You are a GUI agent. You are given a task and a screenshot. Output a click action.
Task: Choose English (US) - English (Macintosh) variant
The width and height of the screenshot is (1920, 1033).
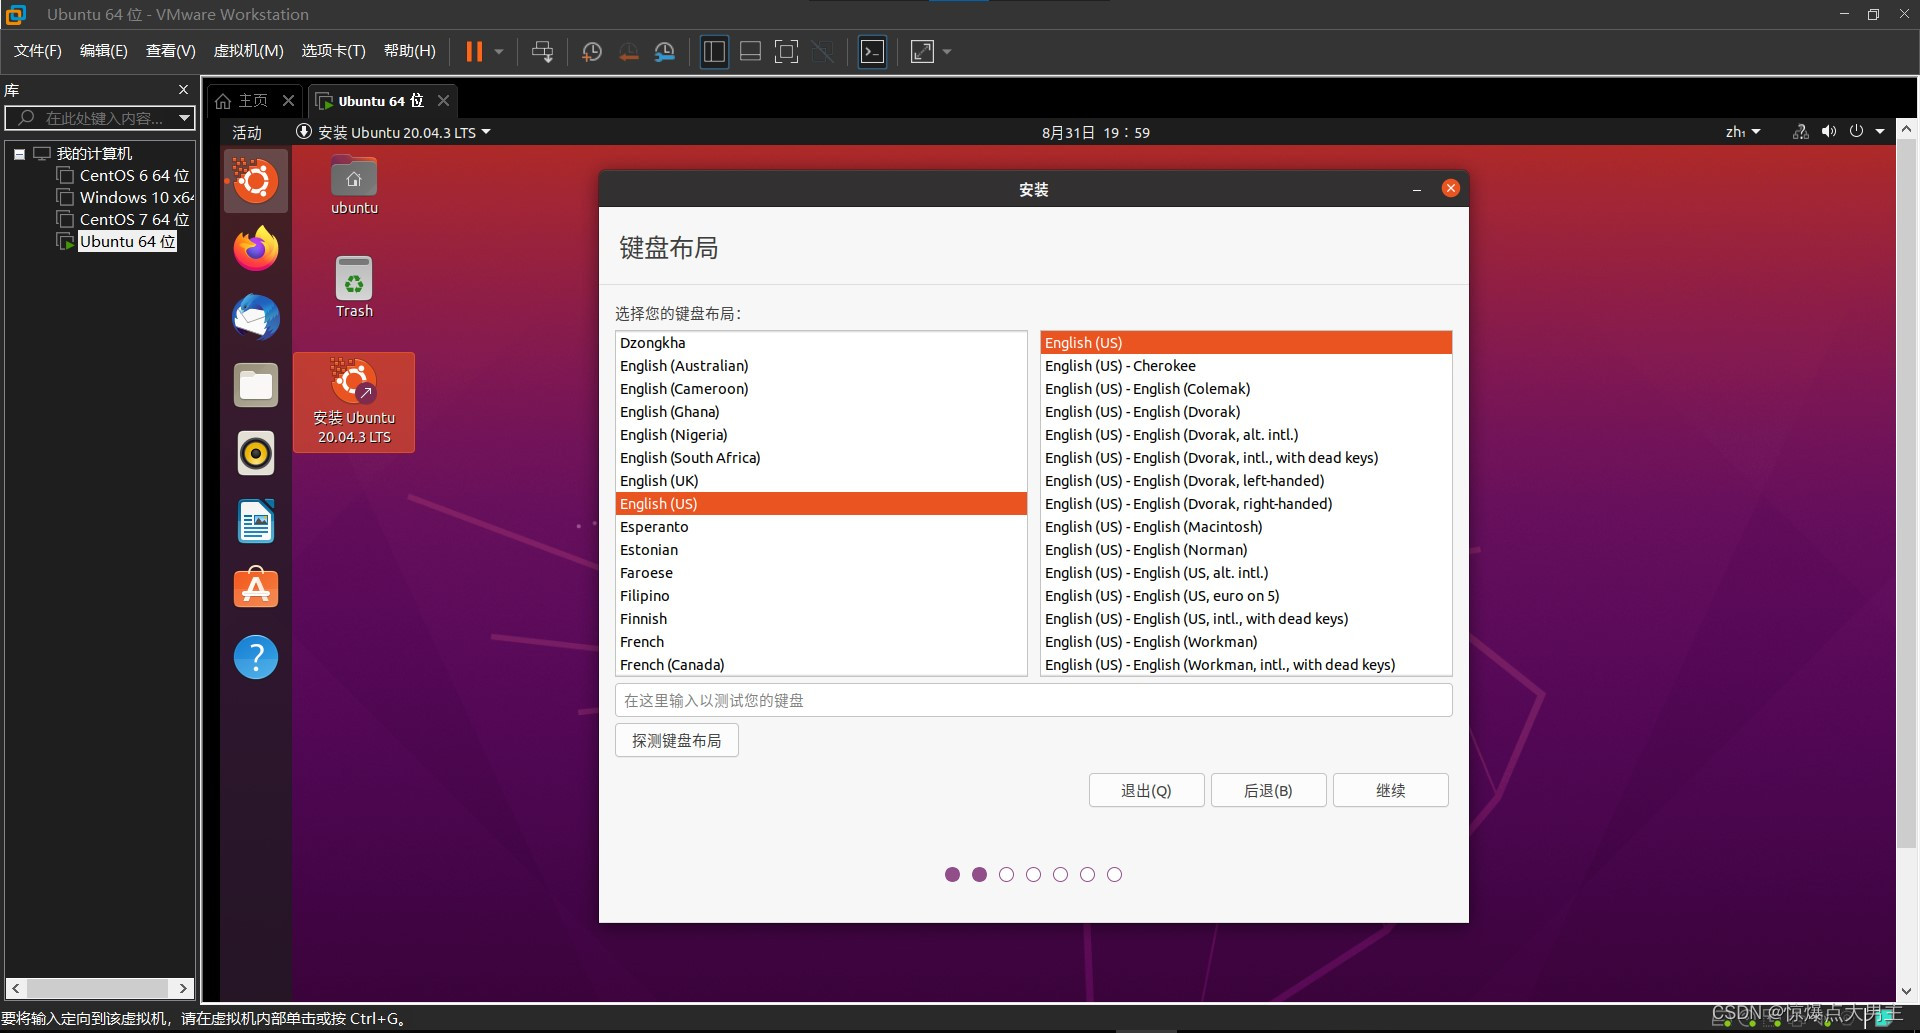click(1246, 527)
